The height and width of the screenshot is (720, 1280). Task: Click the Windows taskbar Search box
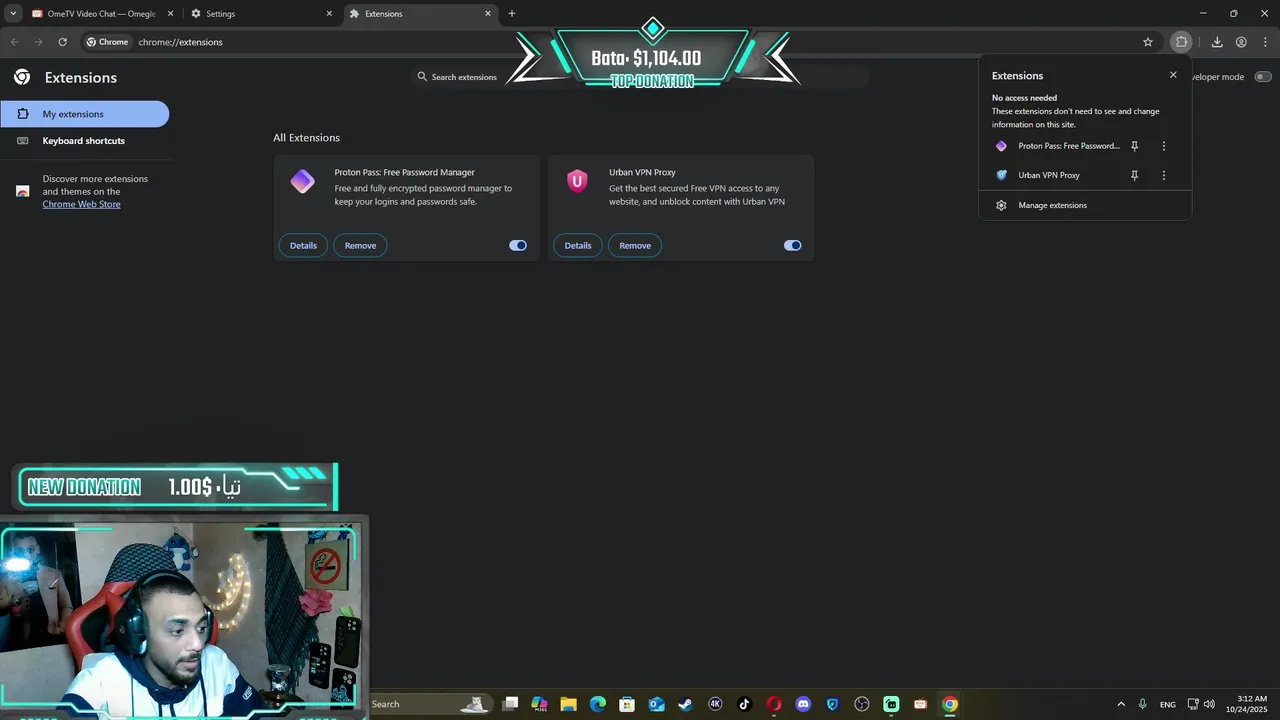point(430,704)
